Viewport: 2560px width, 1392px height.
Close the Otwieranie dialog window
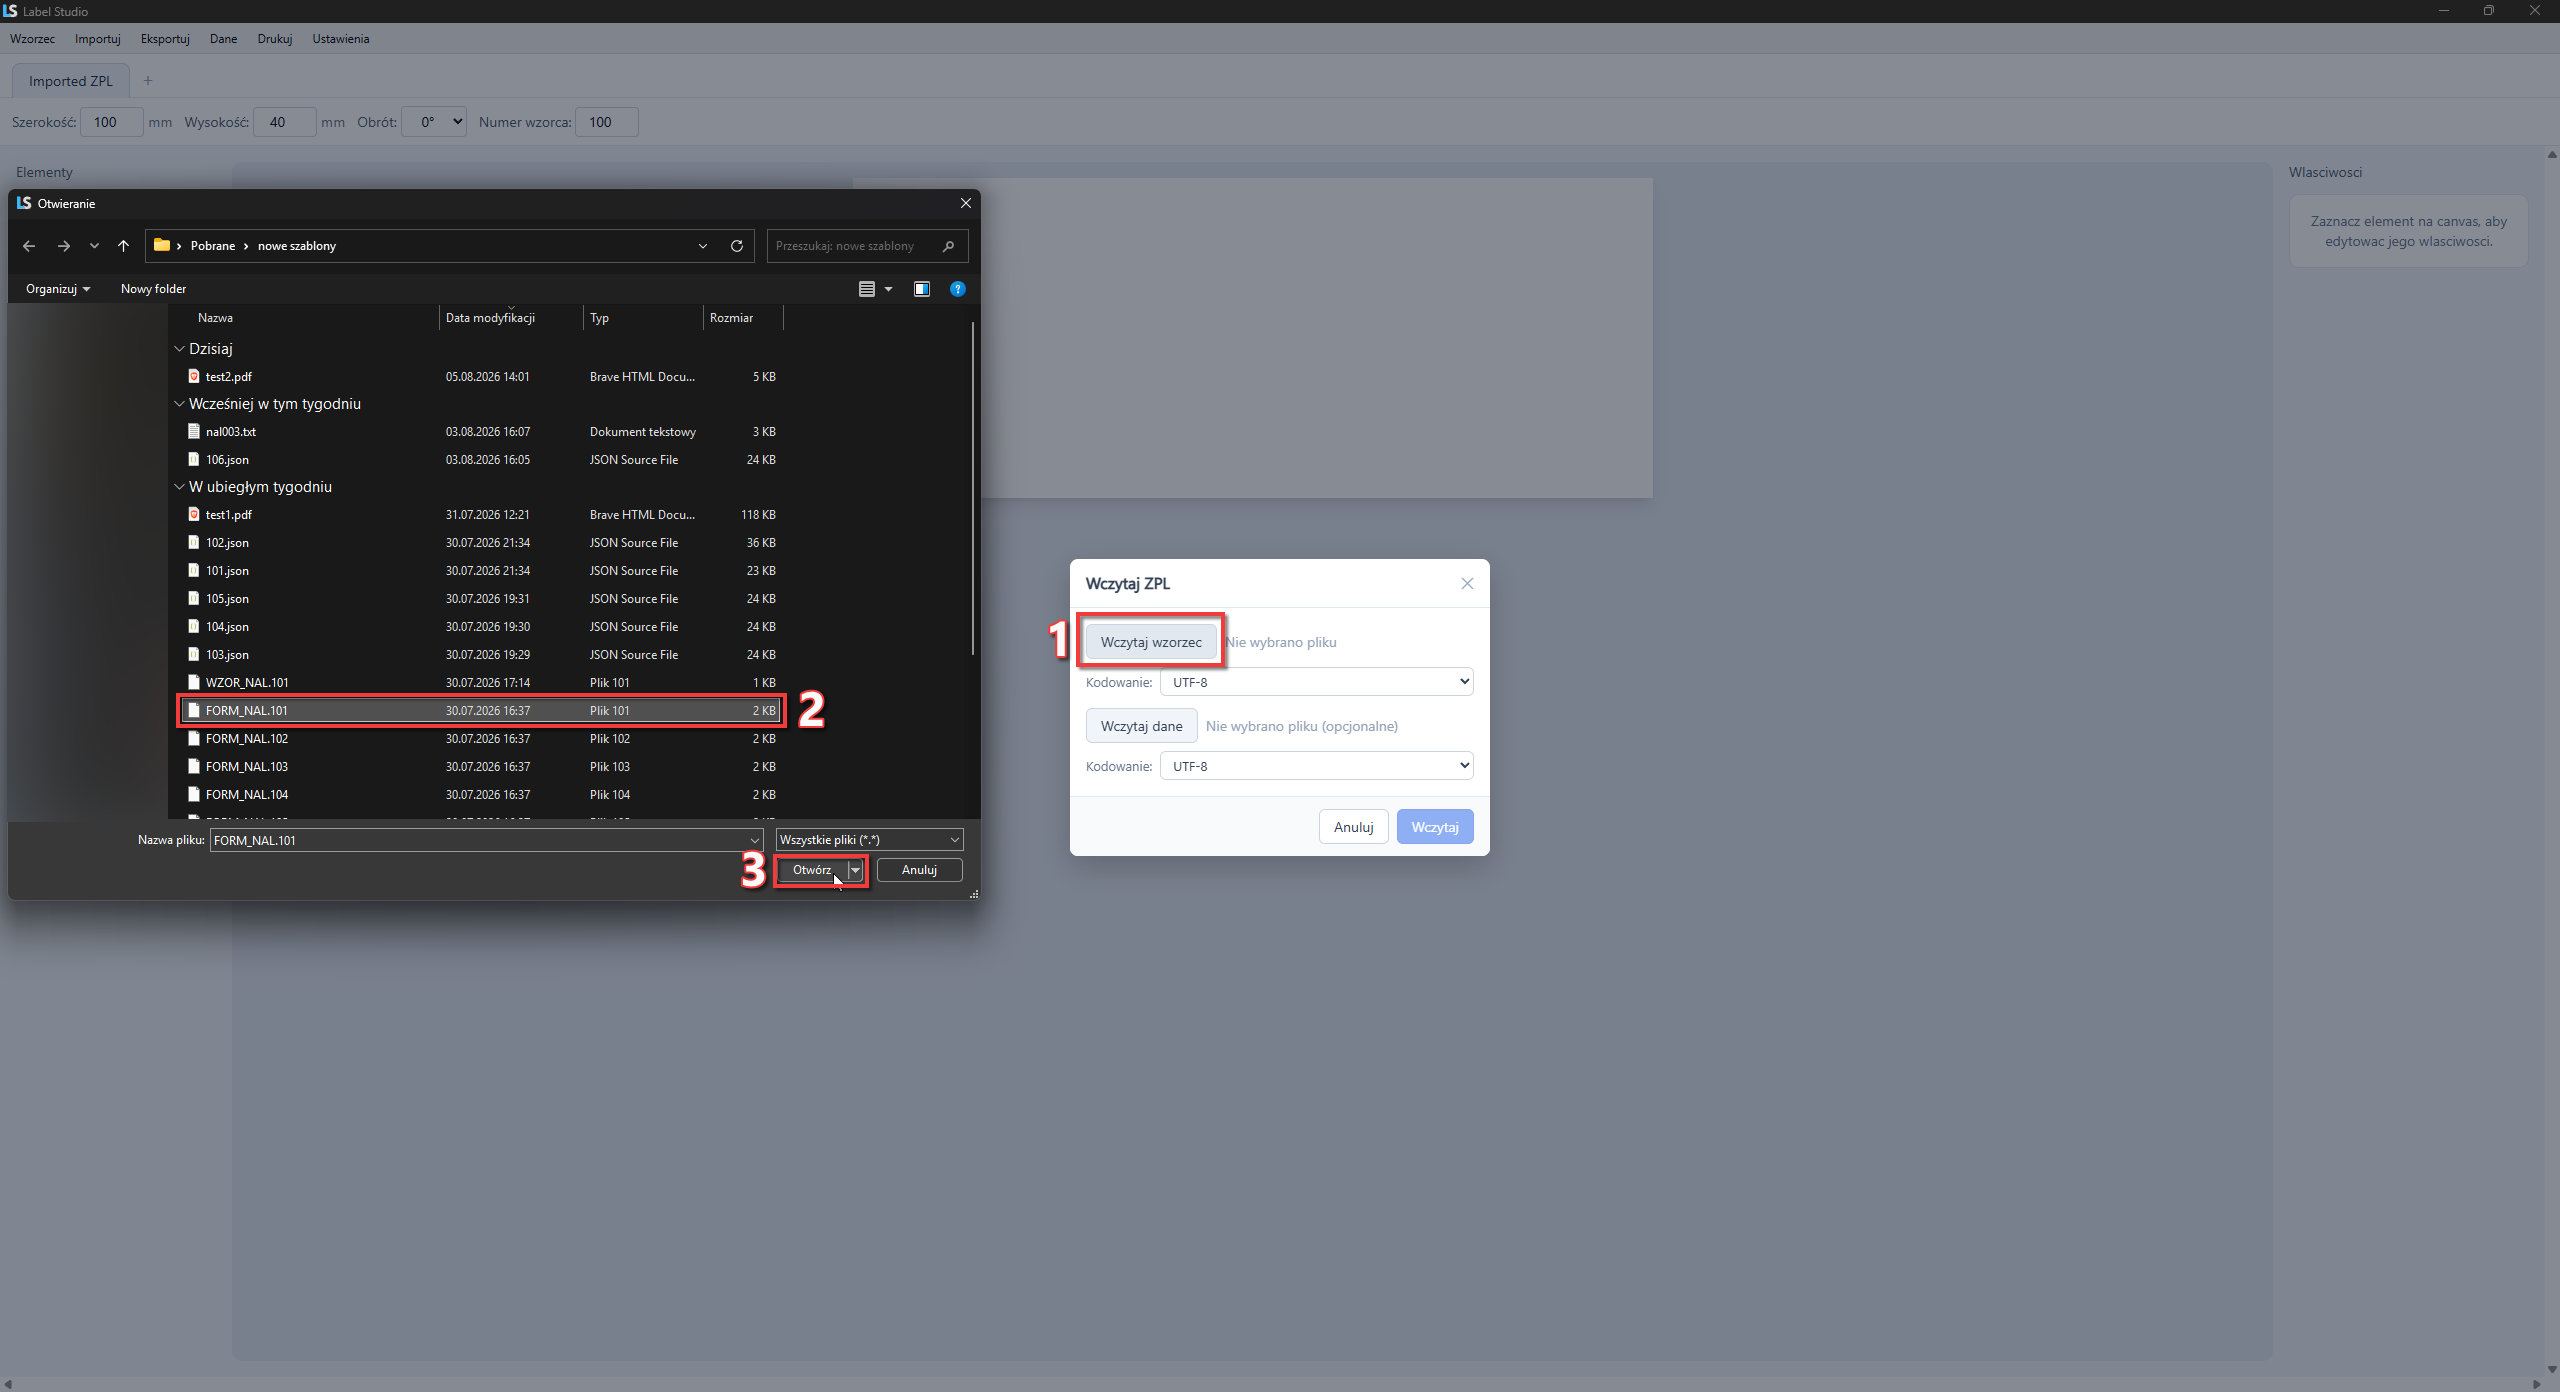coord(965,203)
